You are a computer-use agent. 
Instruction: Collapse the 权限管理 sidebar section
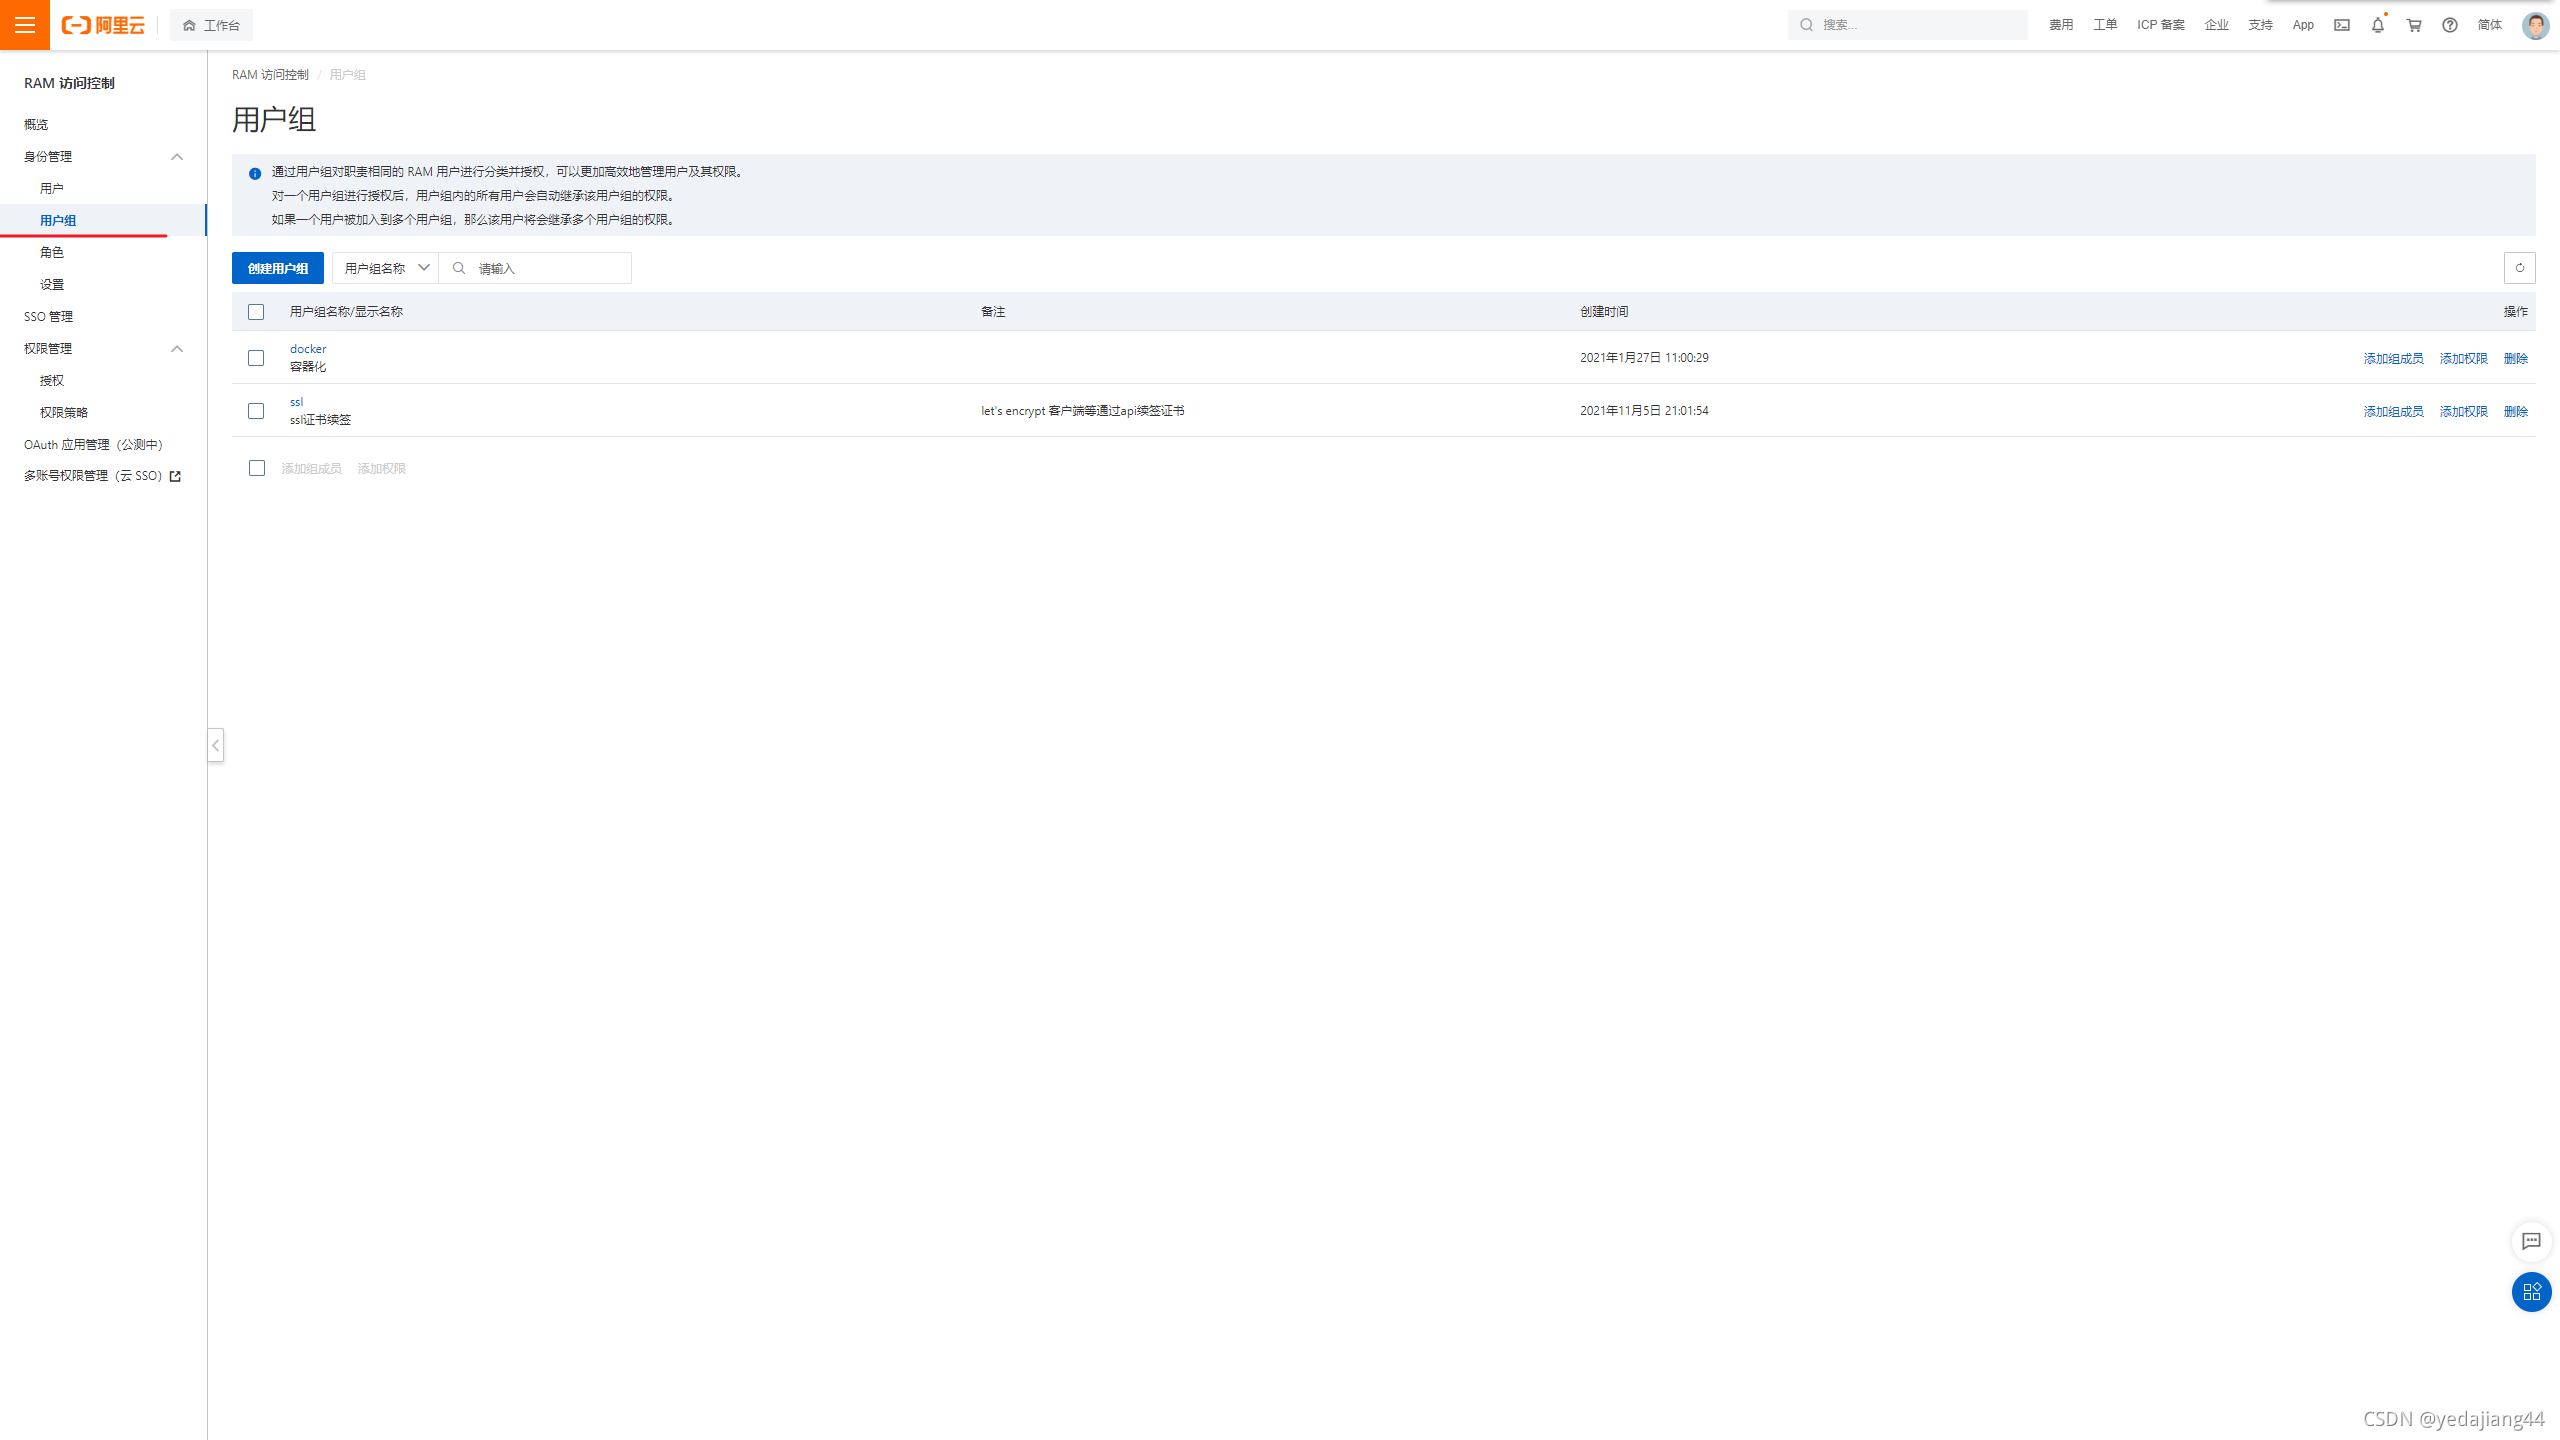(x=177, y=349)
